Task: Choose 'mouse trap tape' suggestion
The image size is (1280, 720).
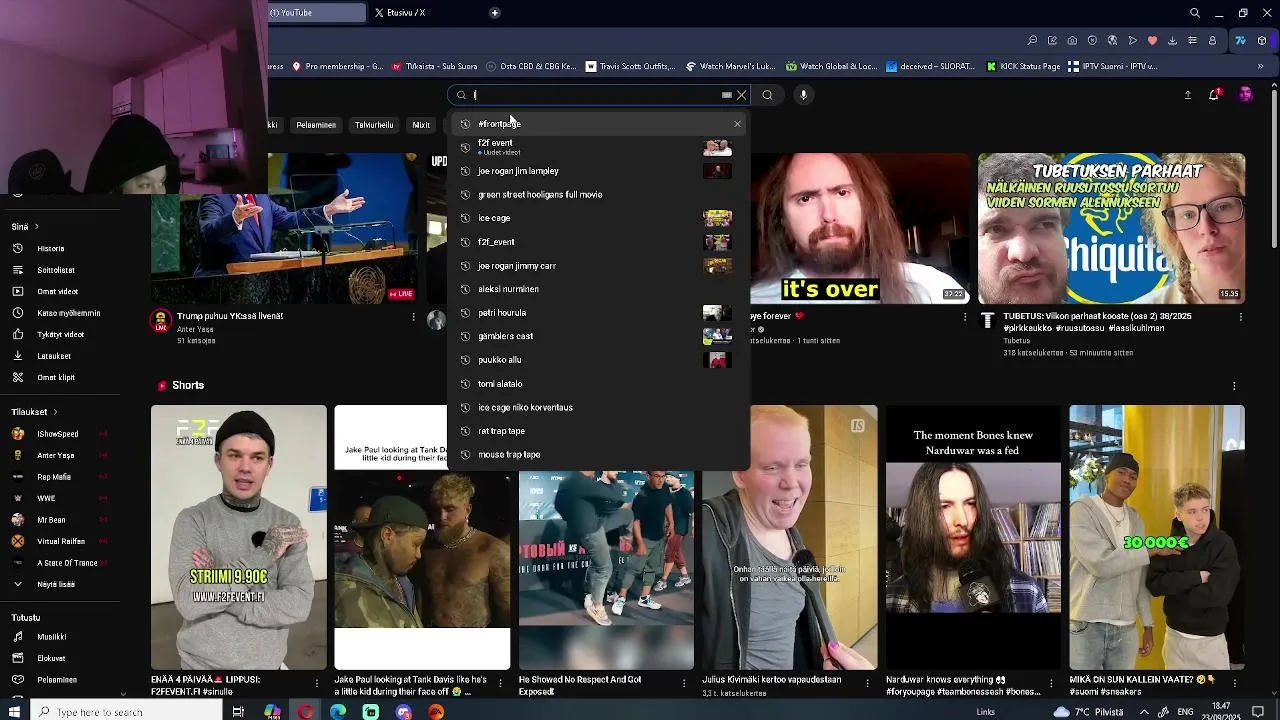Action: coord(598,455)
